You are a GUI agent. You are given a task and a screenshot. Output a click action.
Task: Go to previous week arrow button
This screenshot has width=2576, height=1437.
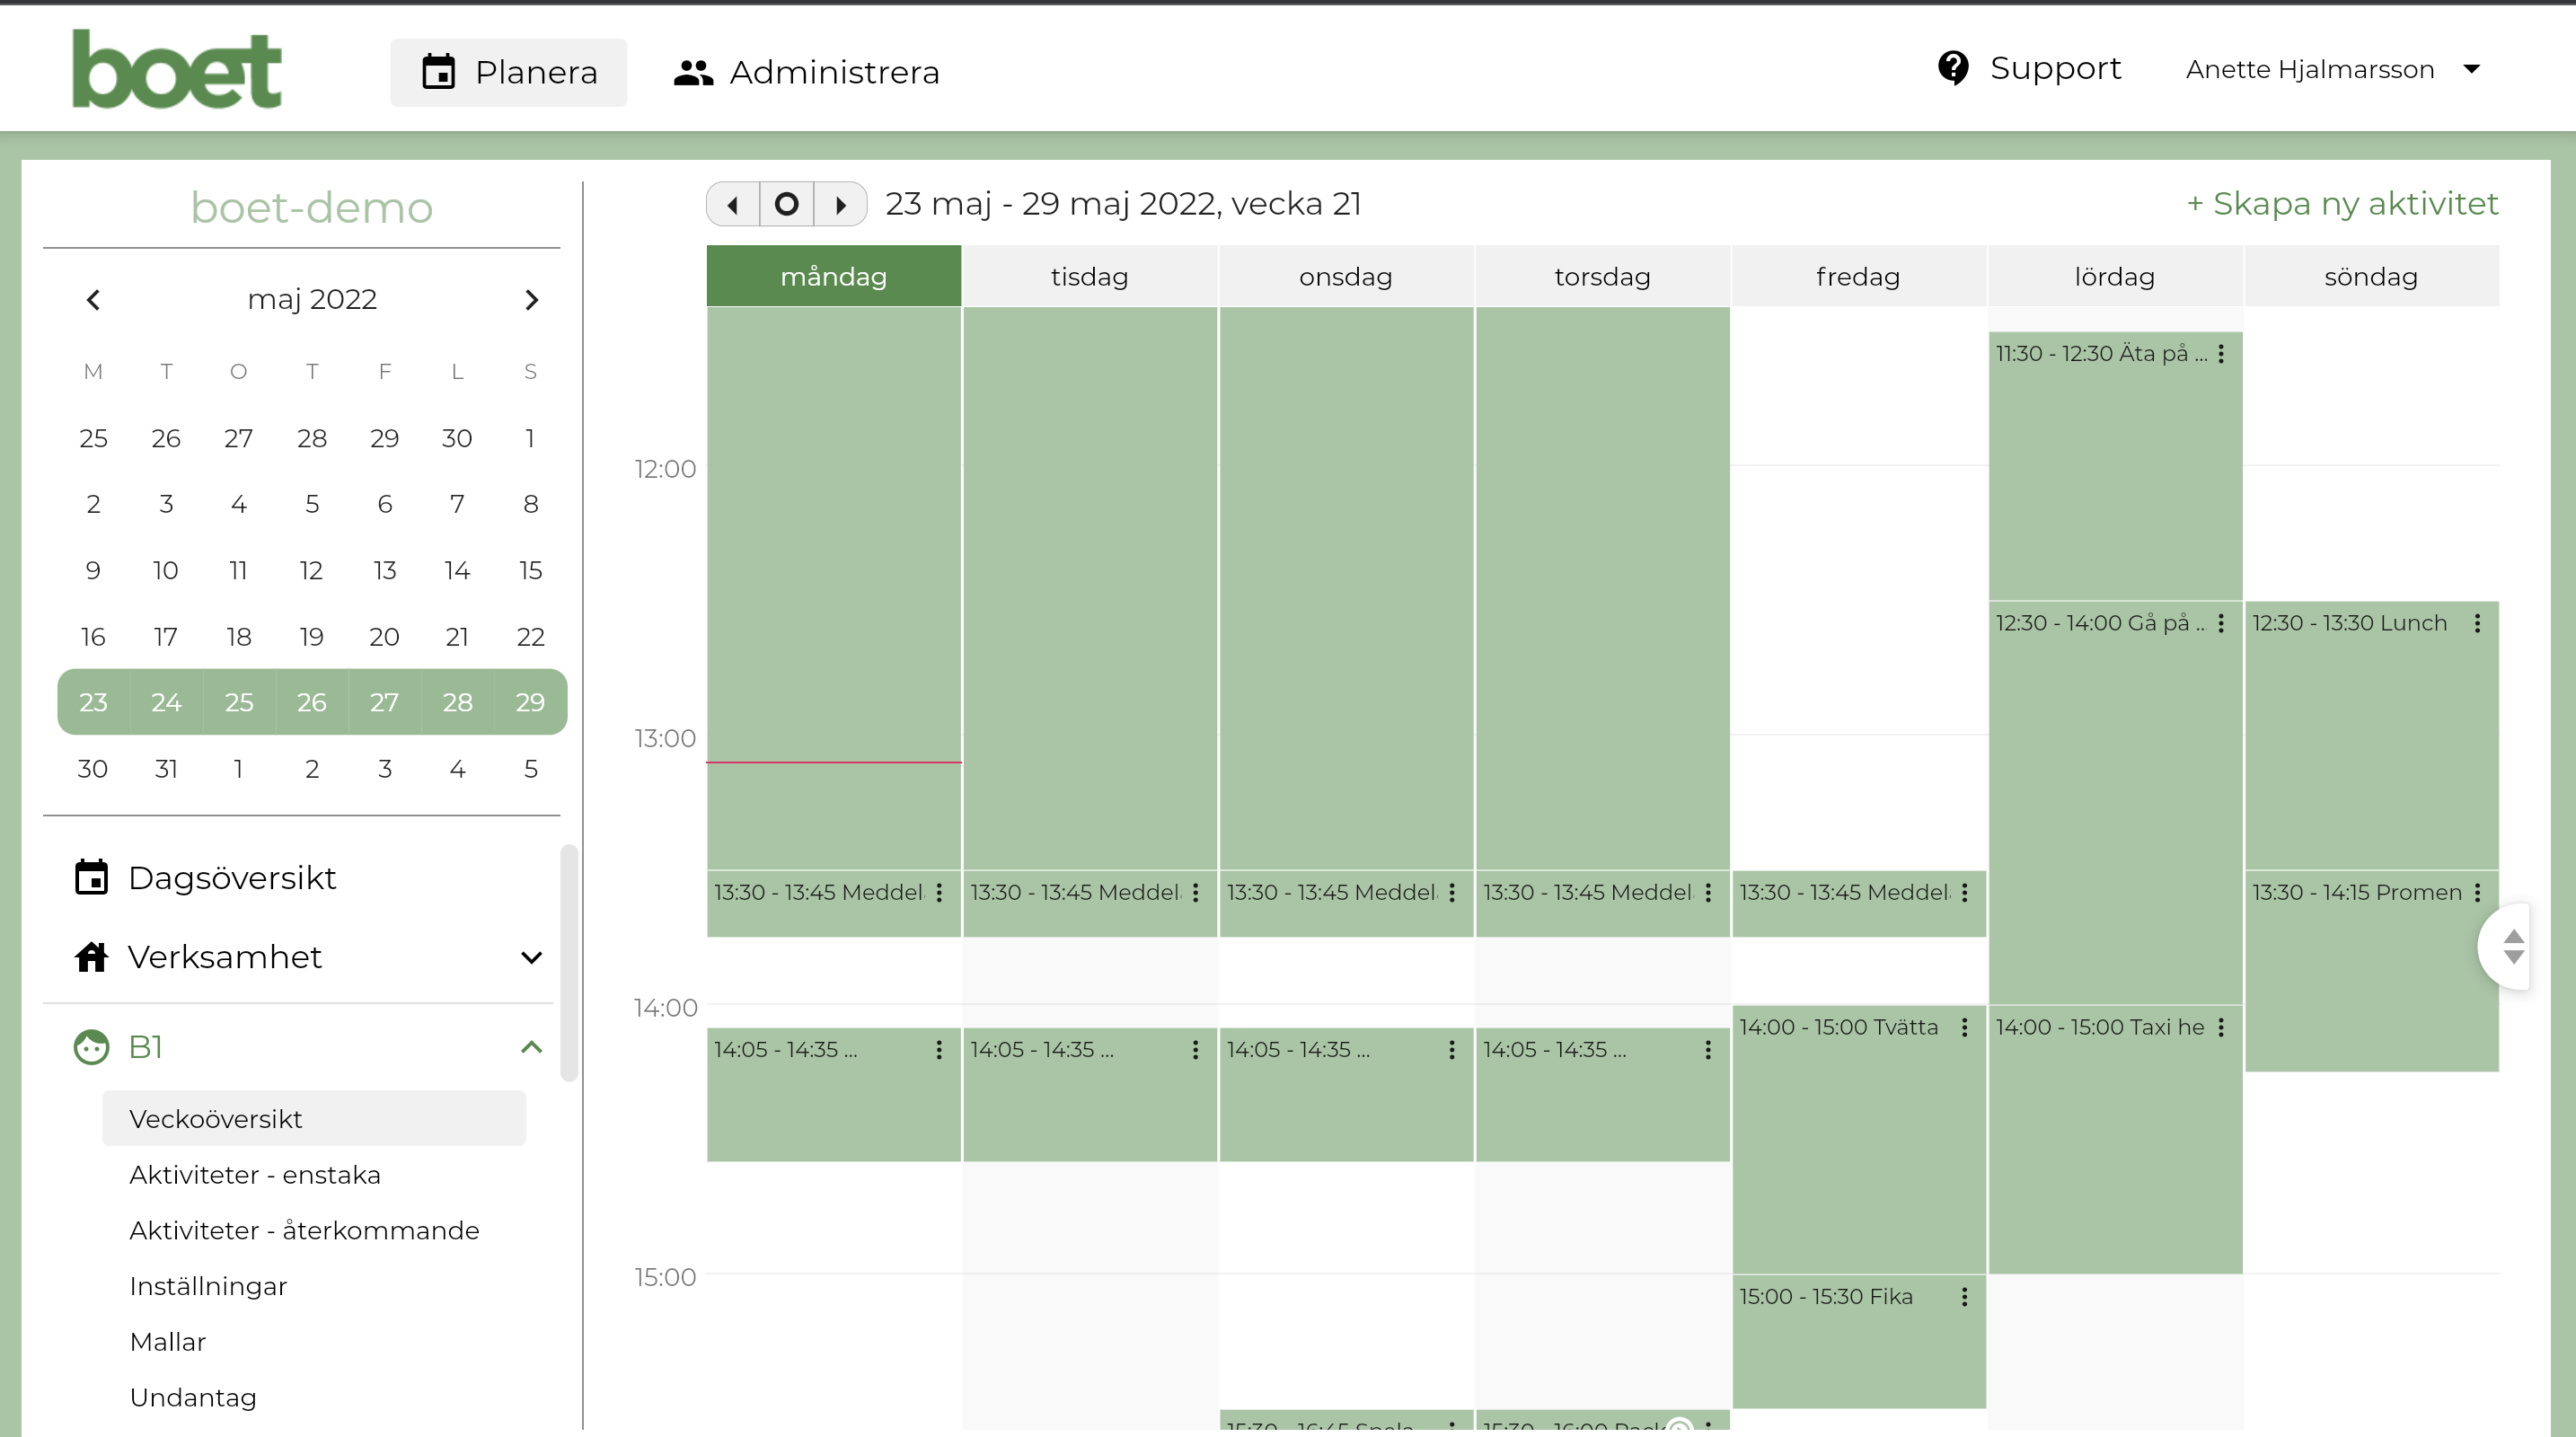coord(733,204)
